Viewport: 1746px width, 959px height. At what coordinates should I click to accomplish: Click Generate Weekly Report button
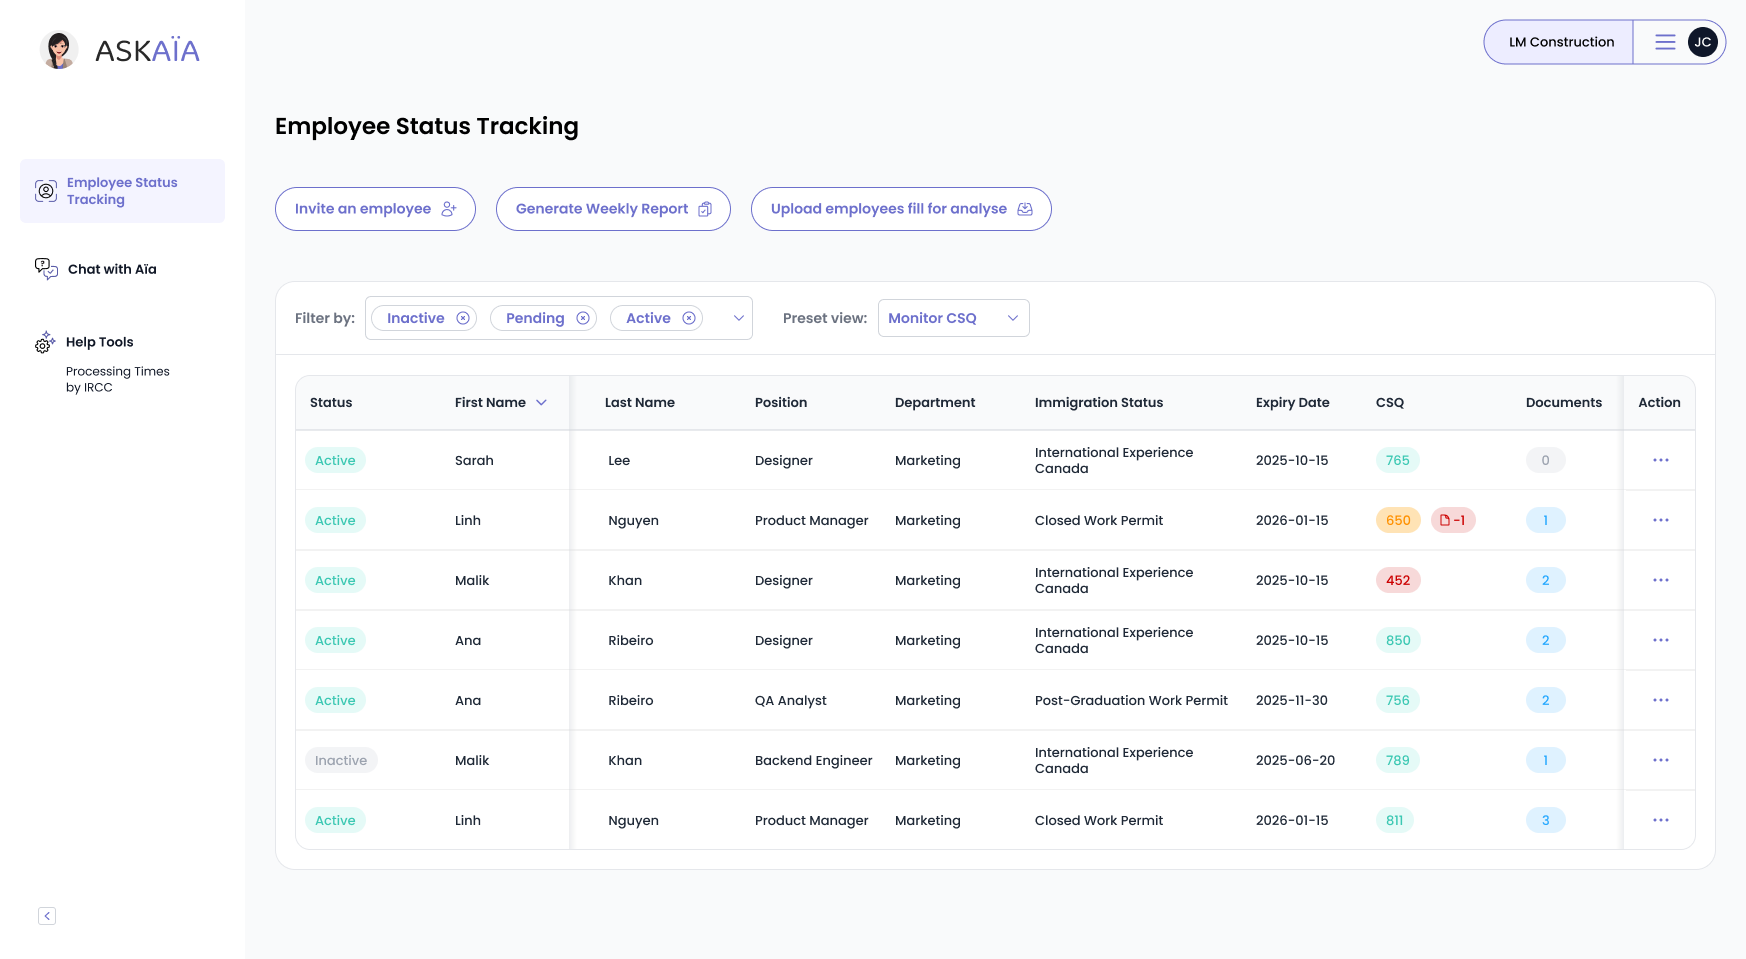click(613, 209)
